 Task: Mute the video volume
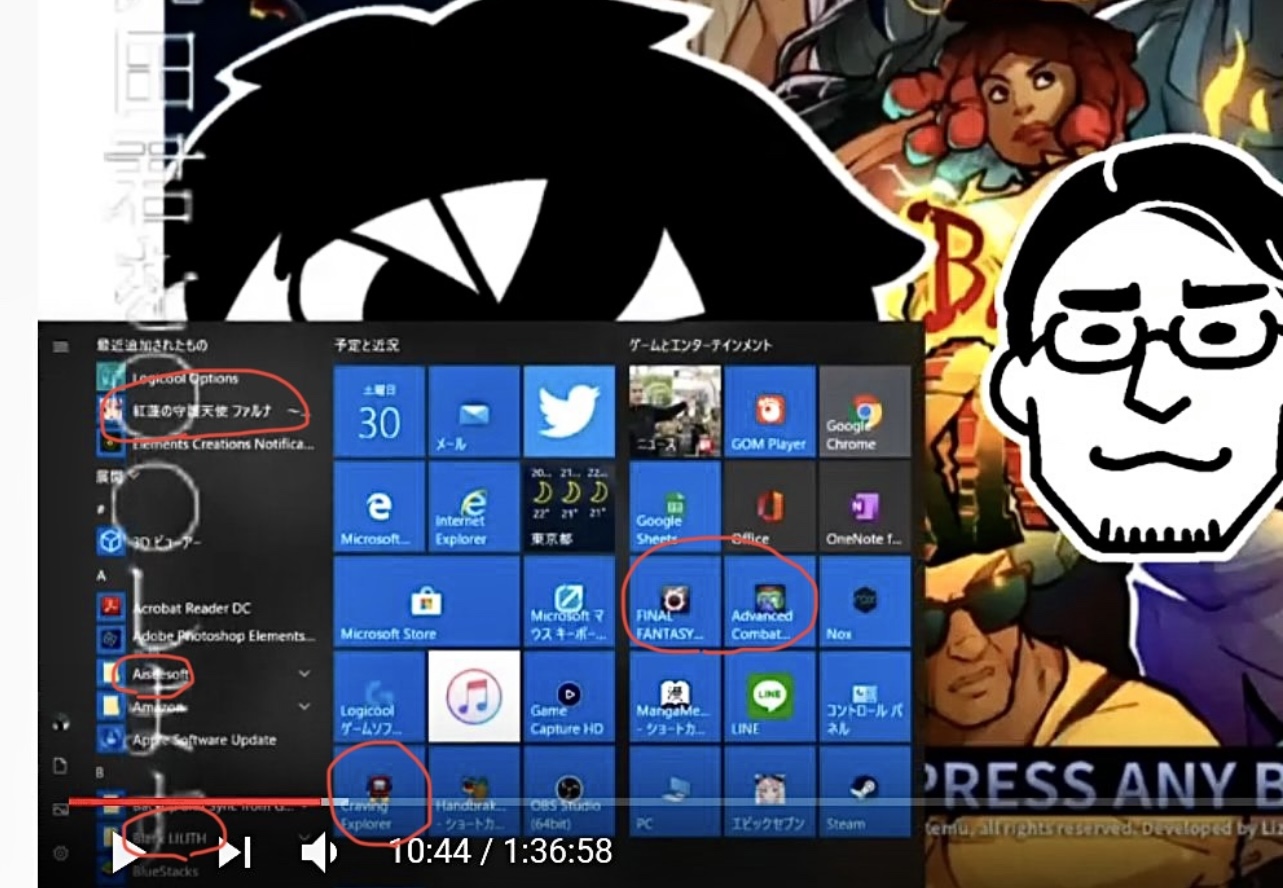click(320, 853)
